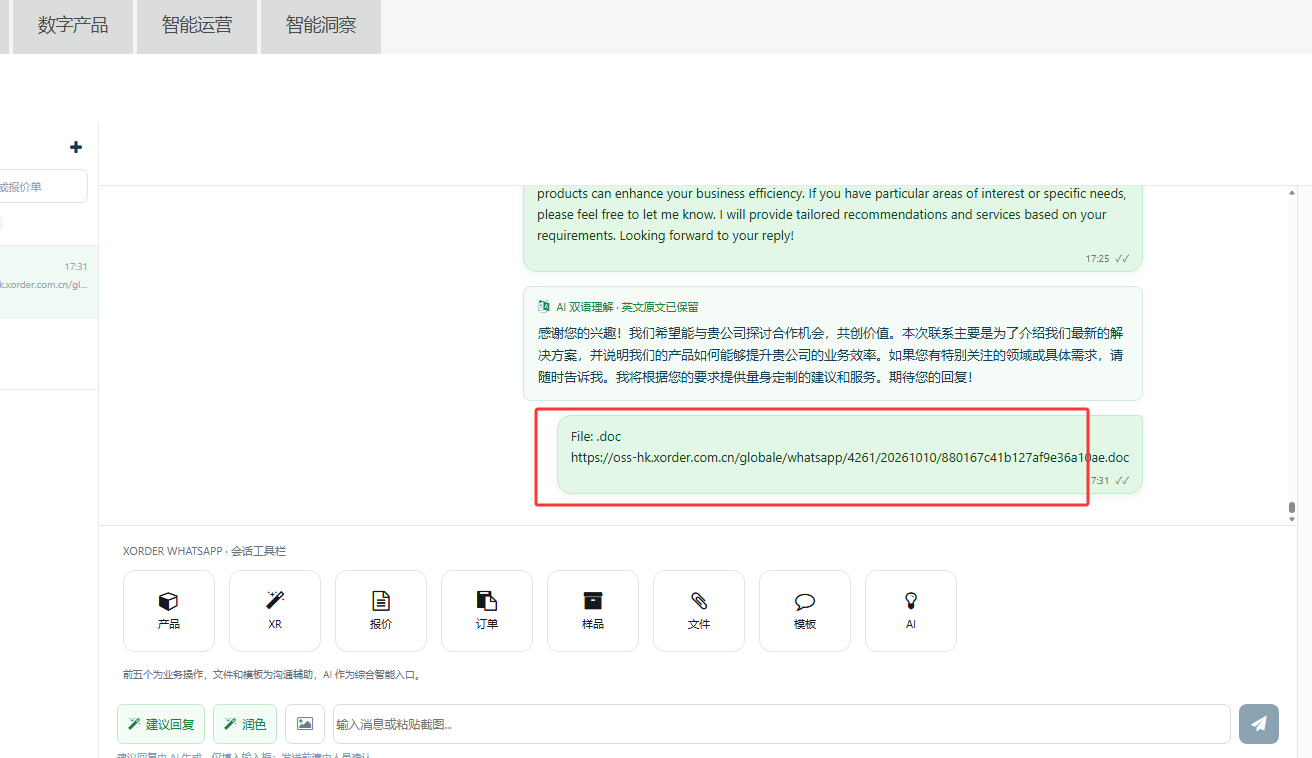This screenshot has height=758, width=1312.
Task: Switch to the 数字产品 tab
Action: click(x=73, y=26)
